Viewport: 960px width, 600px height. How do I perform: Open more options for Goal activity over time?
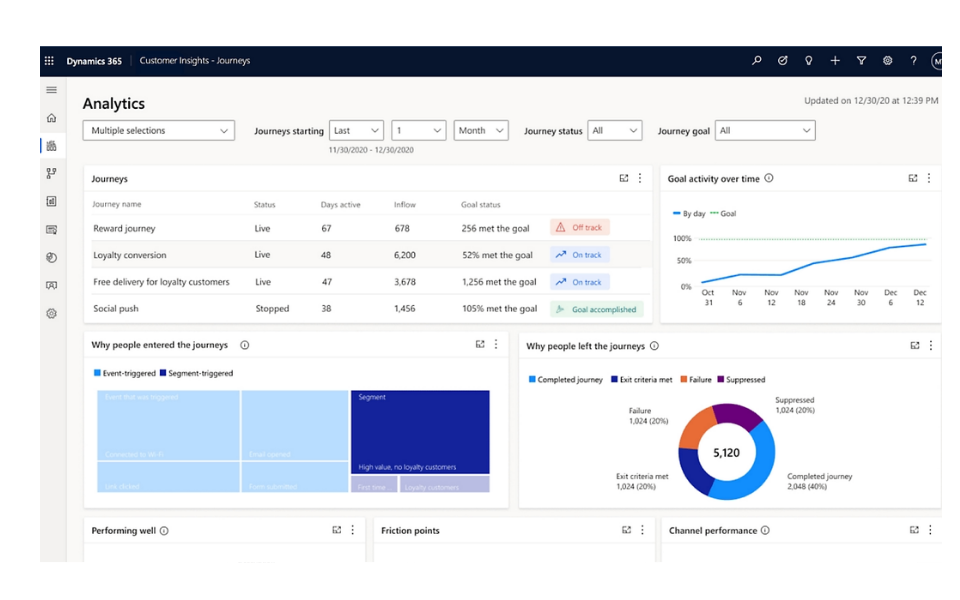(929, 178)
